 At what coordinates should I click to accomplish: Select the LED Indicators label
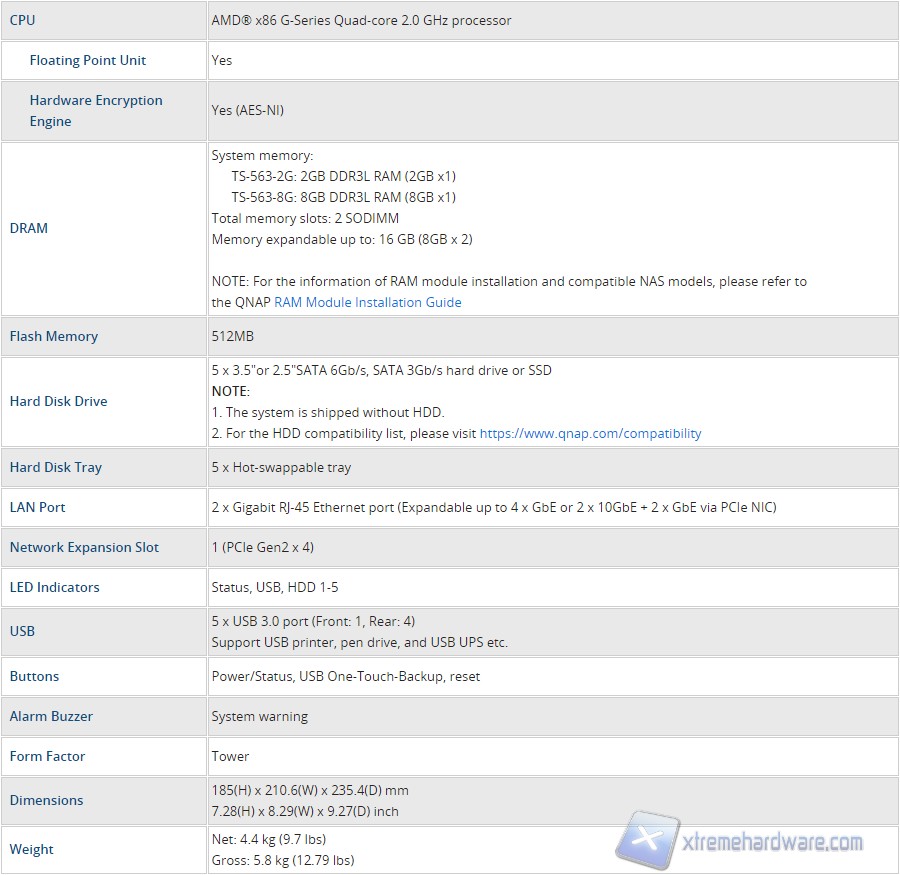pyautogui.click(x=55, y=587)
